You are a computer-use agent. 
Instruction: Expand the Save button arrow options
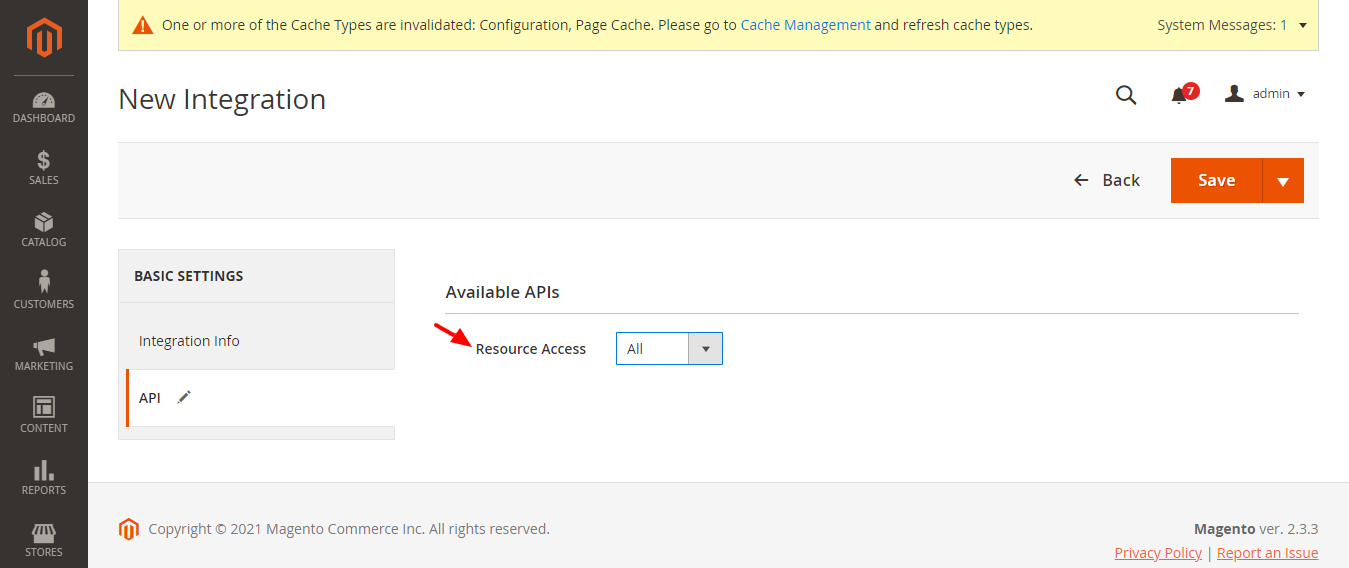[1283, 181]
